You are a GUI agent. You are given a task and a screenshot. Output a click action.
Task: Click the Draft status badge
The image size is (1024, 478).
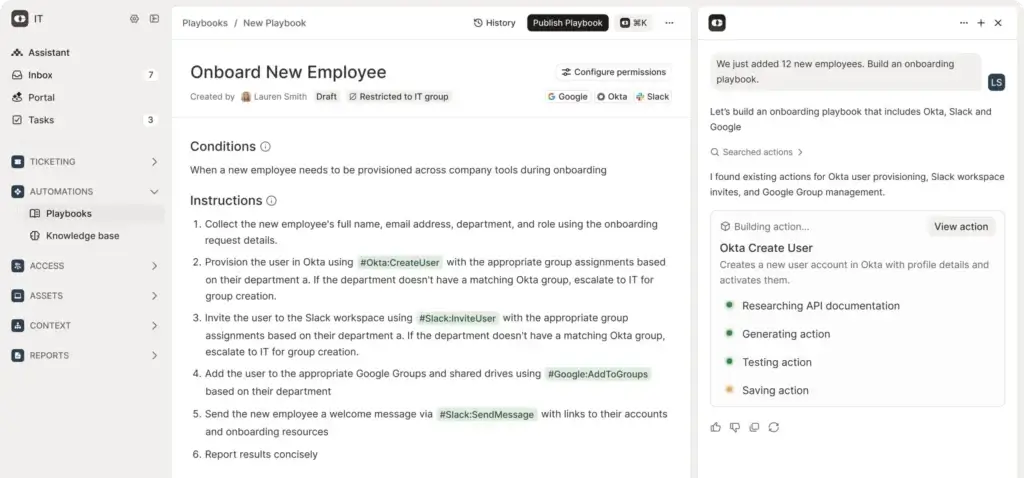coord(327,97)
